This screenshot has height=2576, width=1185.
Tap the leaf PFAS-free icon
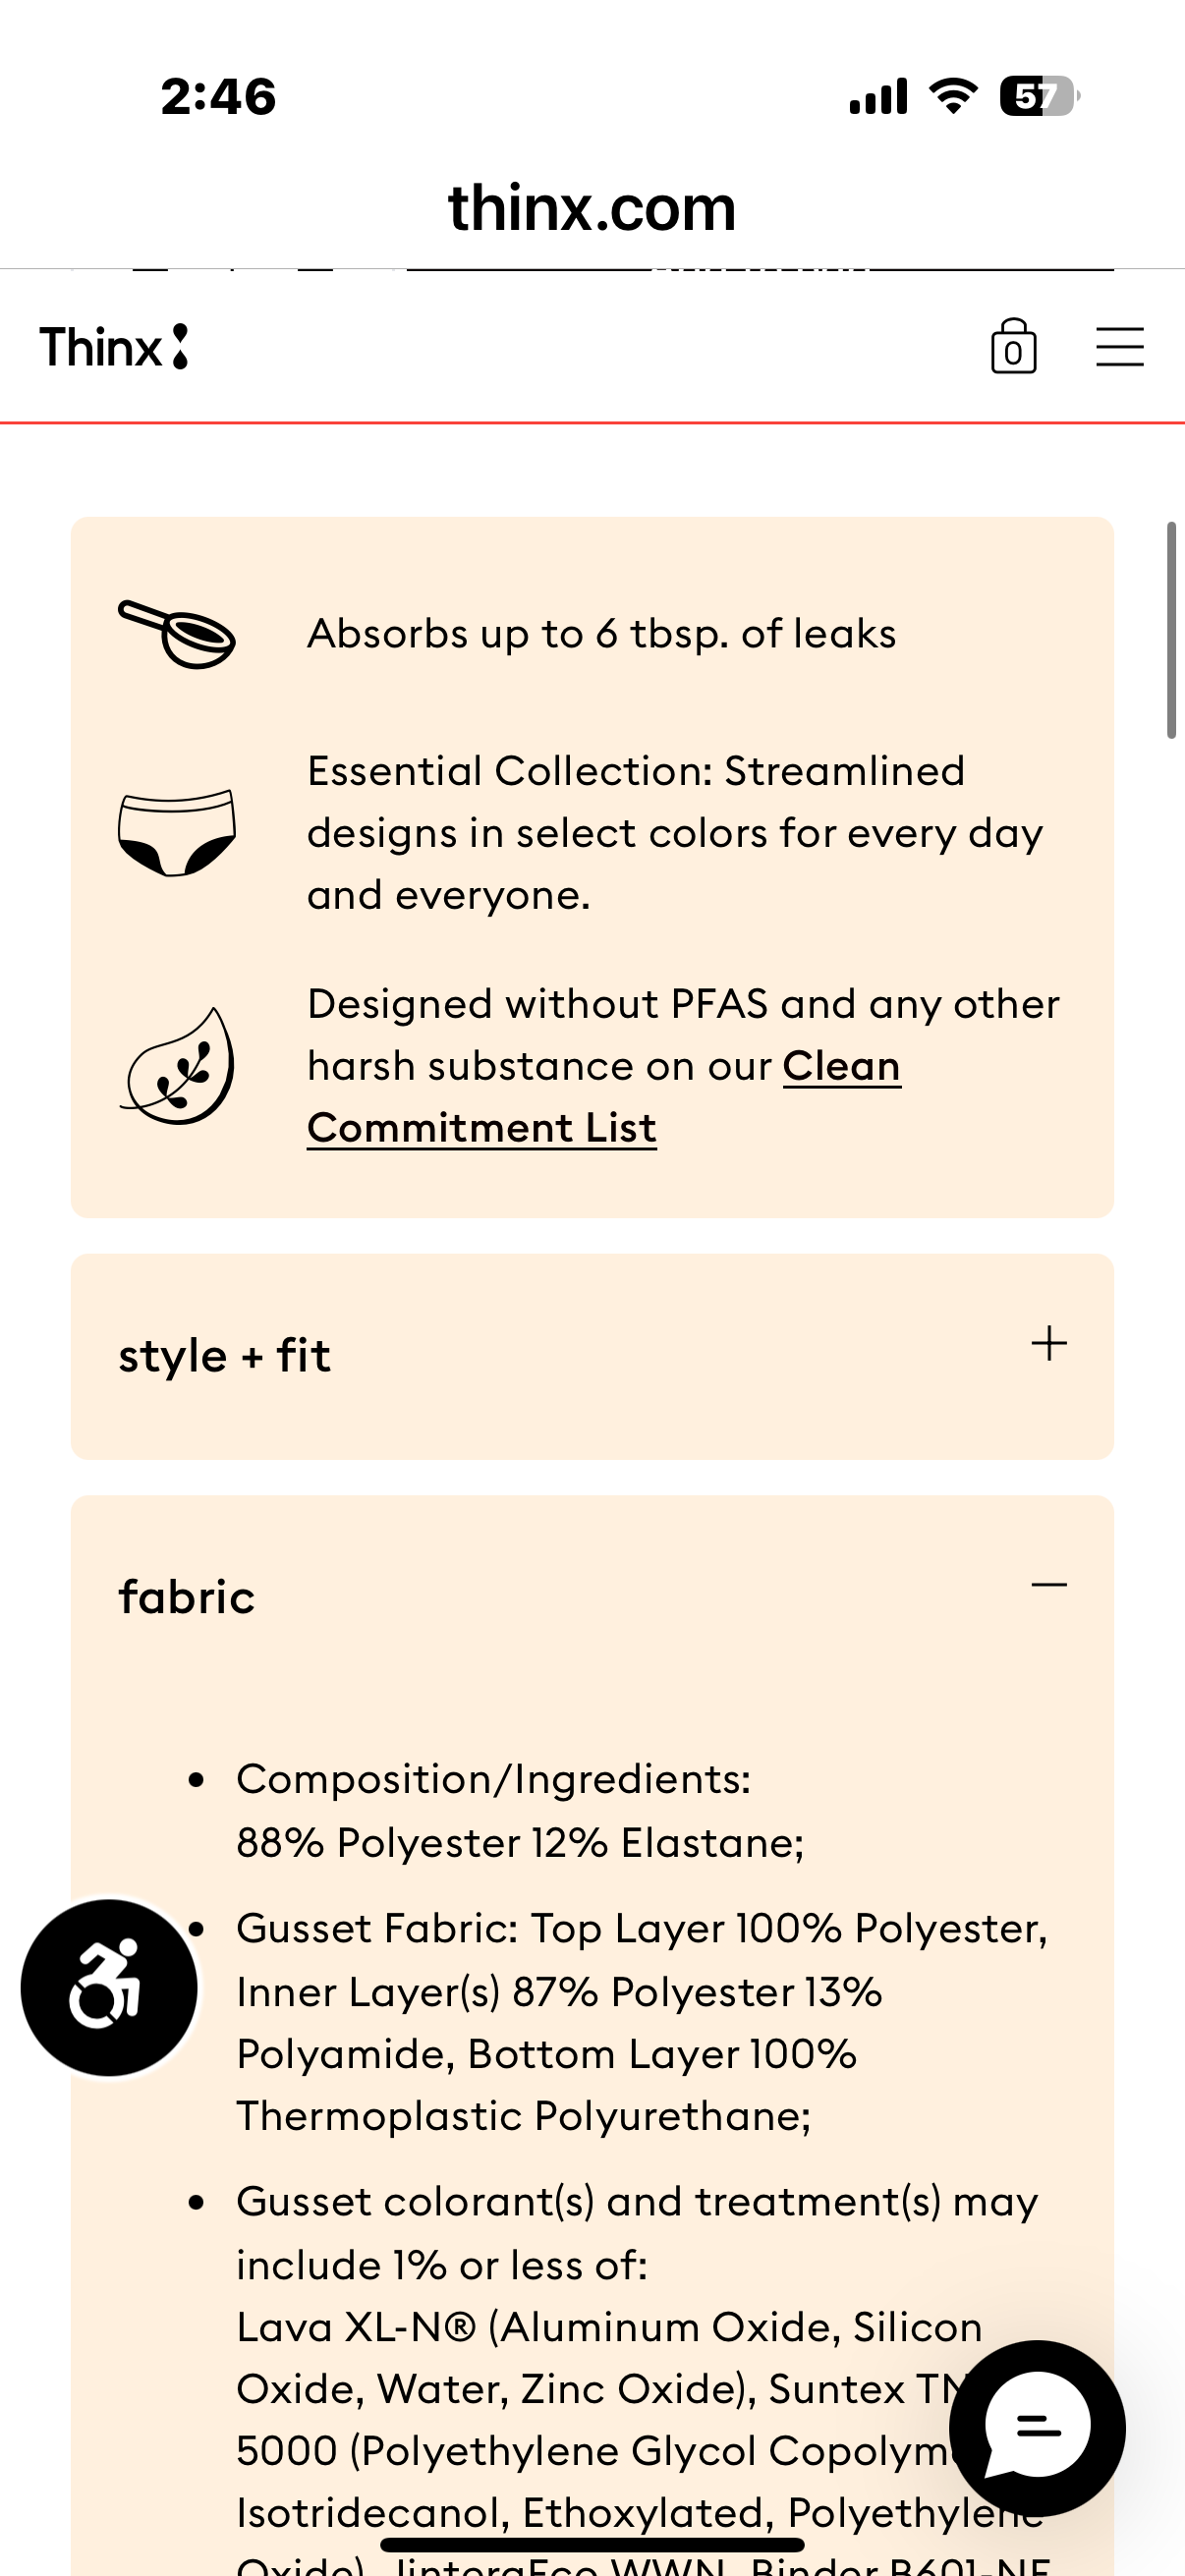[177, 1066]
